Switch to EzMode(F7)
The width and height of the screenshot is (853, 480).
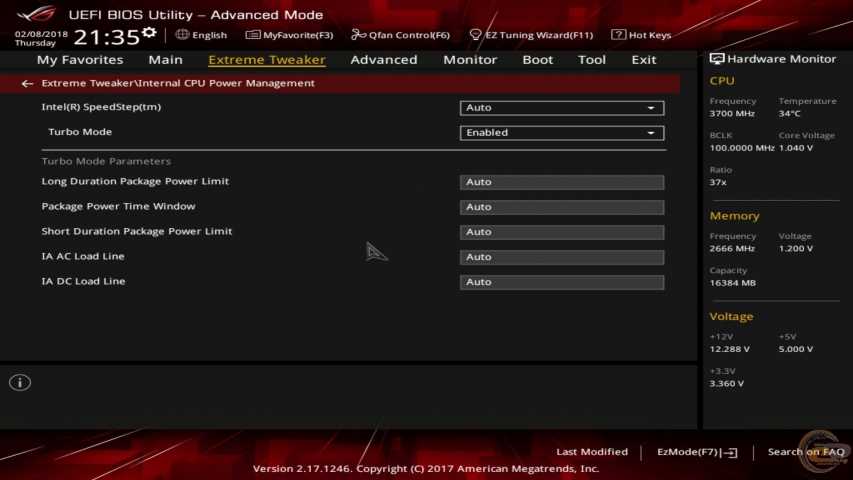pyautogui.click(x=697, y=452)
